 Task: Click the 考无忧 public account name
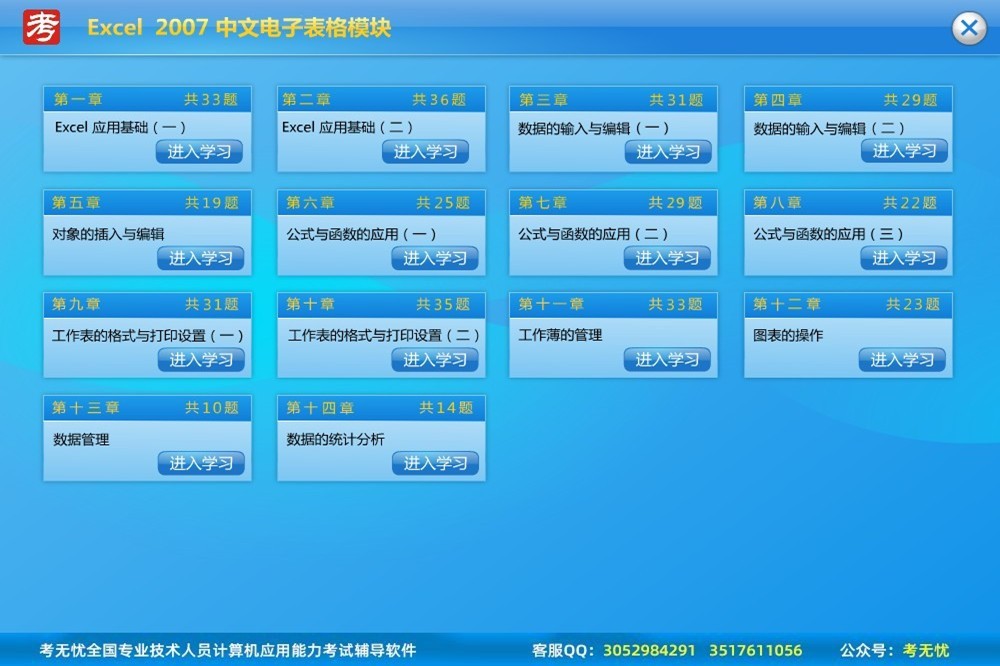click(x=925, y=651)
